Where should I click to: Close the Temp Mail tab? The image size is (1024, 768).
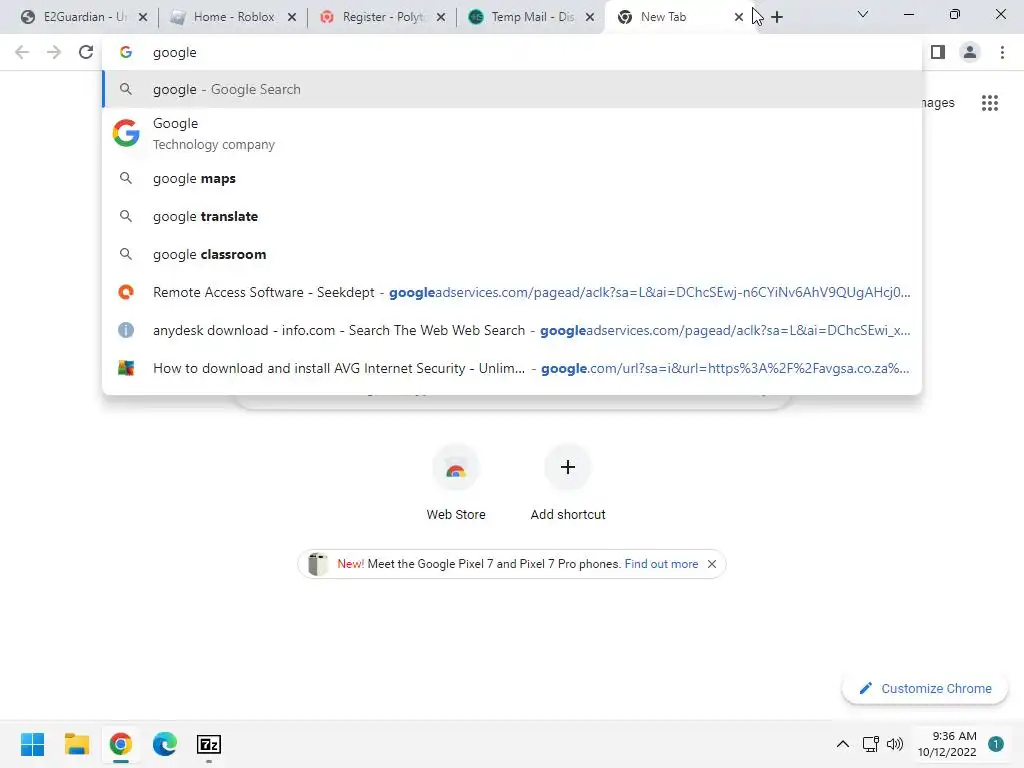(x=590, y=17)
